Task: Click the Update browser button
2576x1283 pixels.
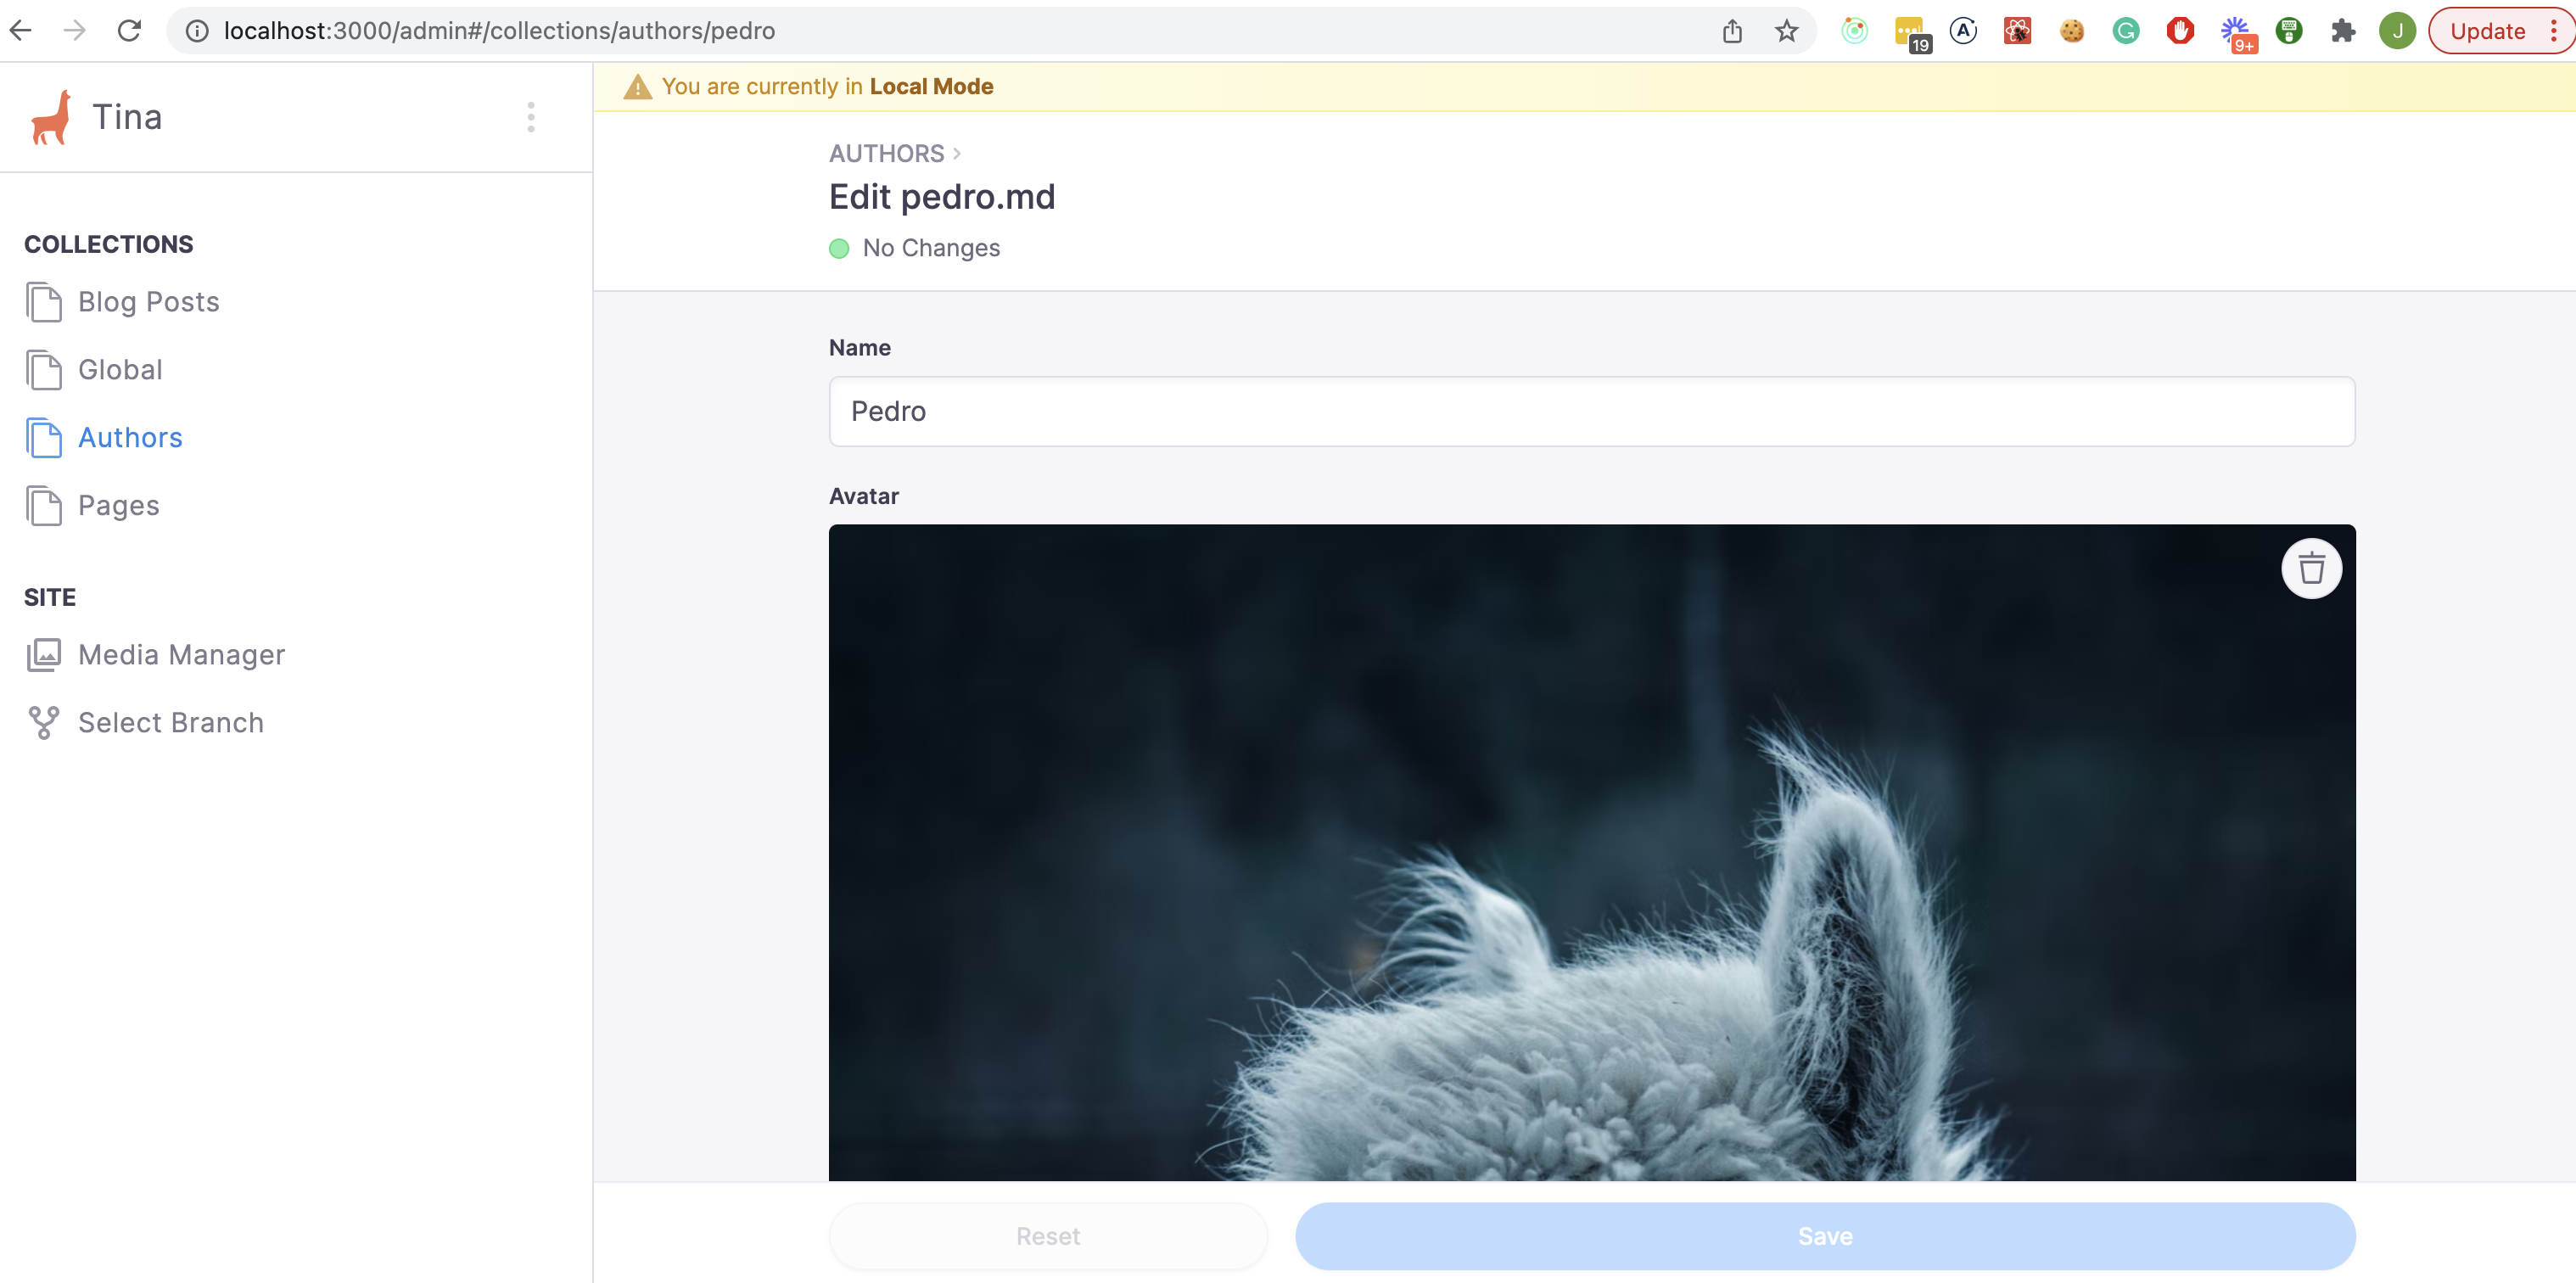Action: click(x=2489, y=30)
